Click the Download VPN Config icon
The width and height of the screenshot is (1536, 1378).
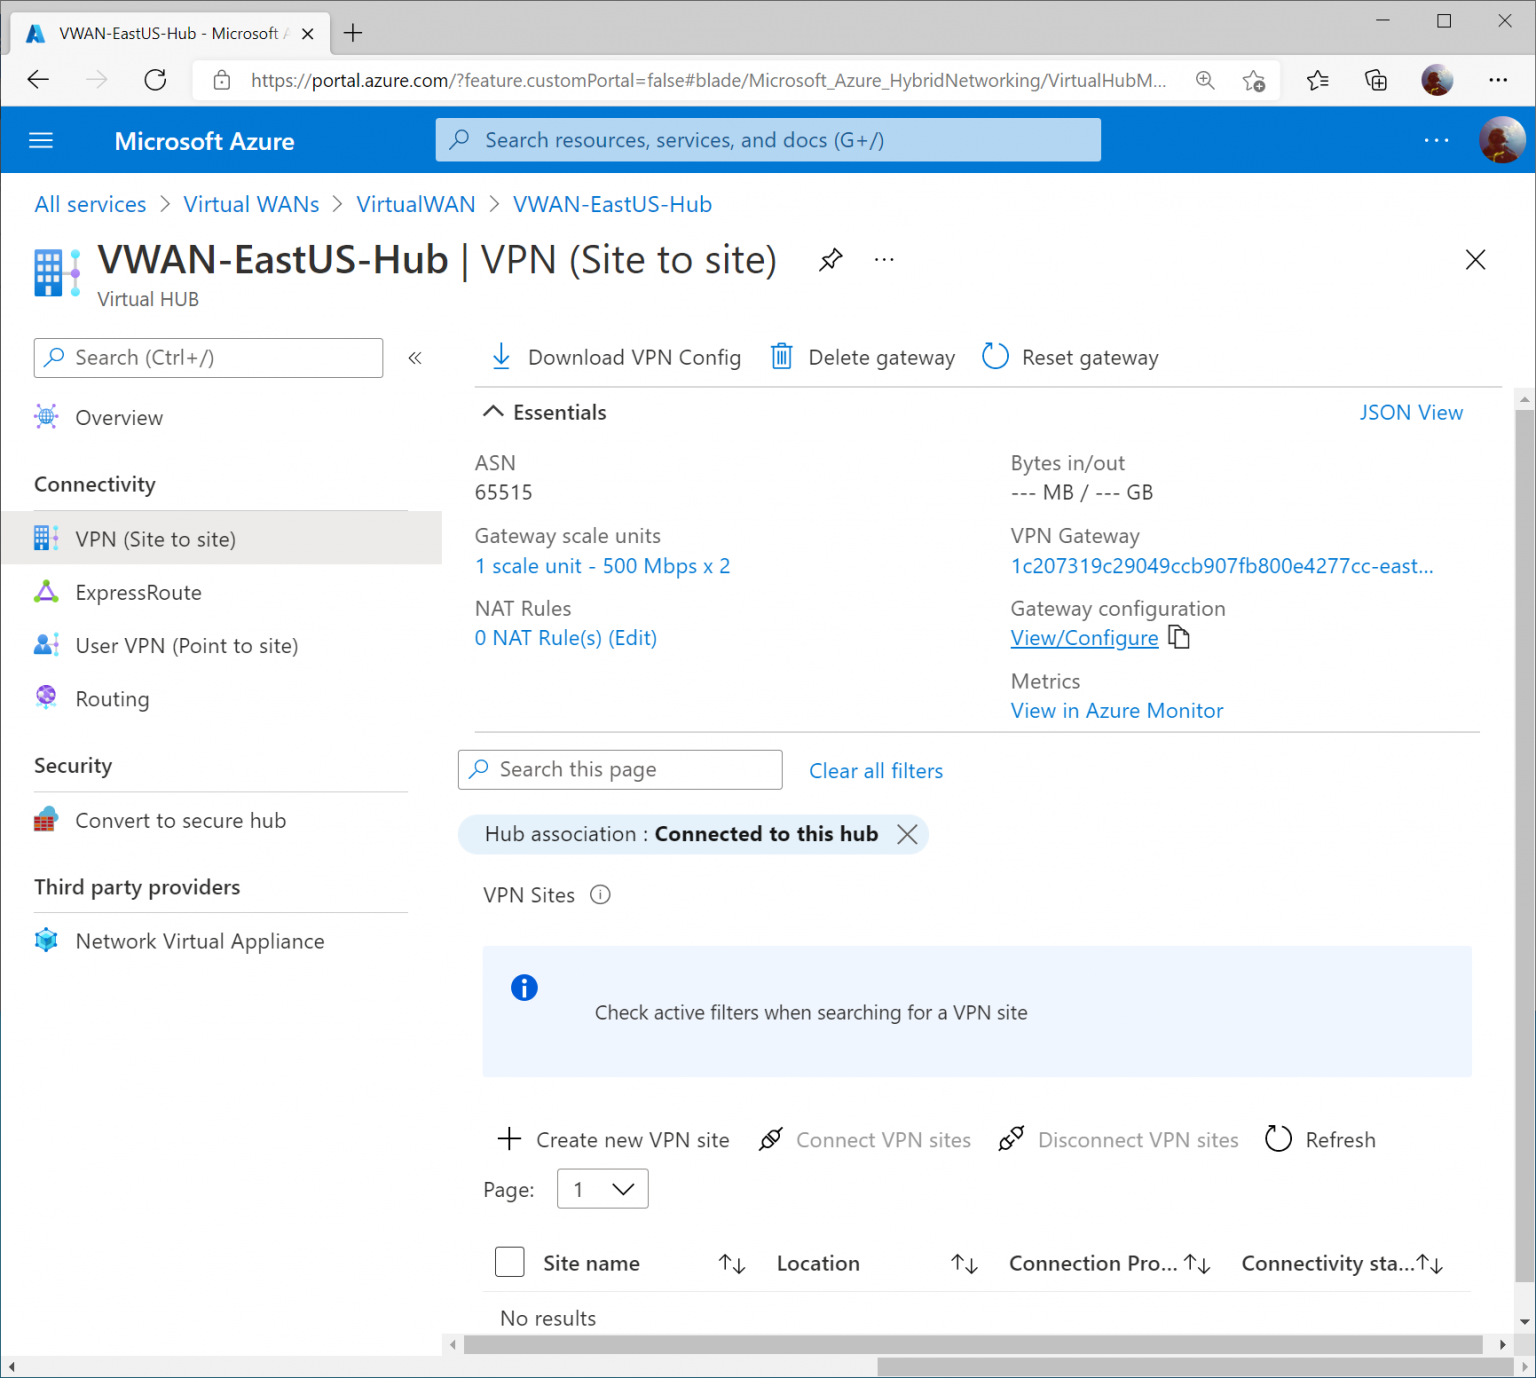click(502, 356)
